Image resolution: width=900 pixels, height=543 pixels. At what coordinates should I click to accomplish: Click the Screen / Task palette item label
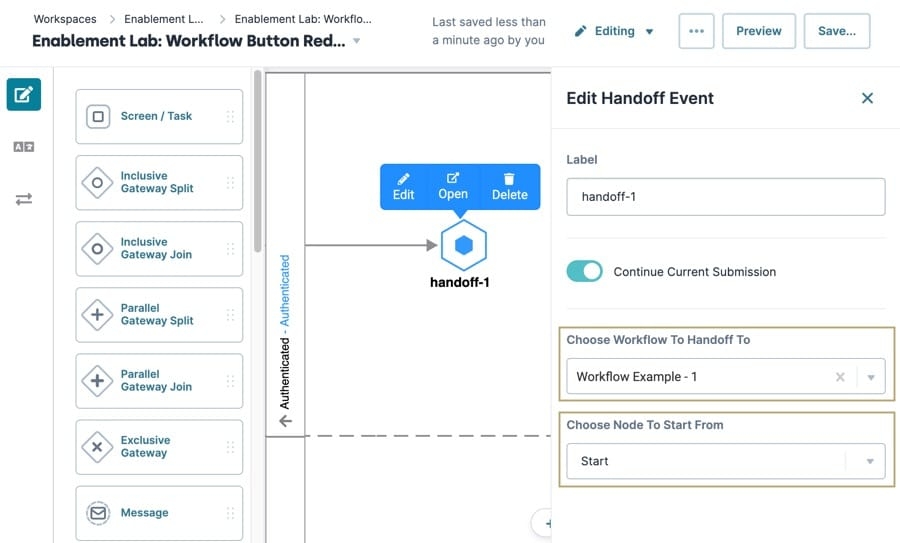coord(156,116)
